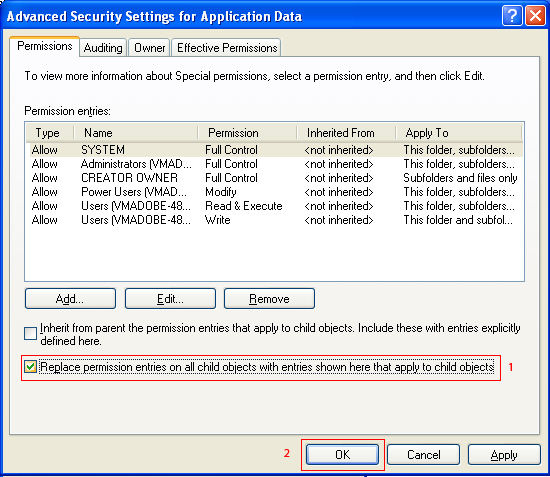Click the Add... button
The height and width of the screenshot is (477, 550).
[70, 299]
